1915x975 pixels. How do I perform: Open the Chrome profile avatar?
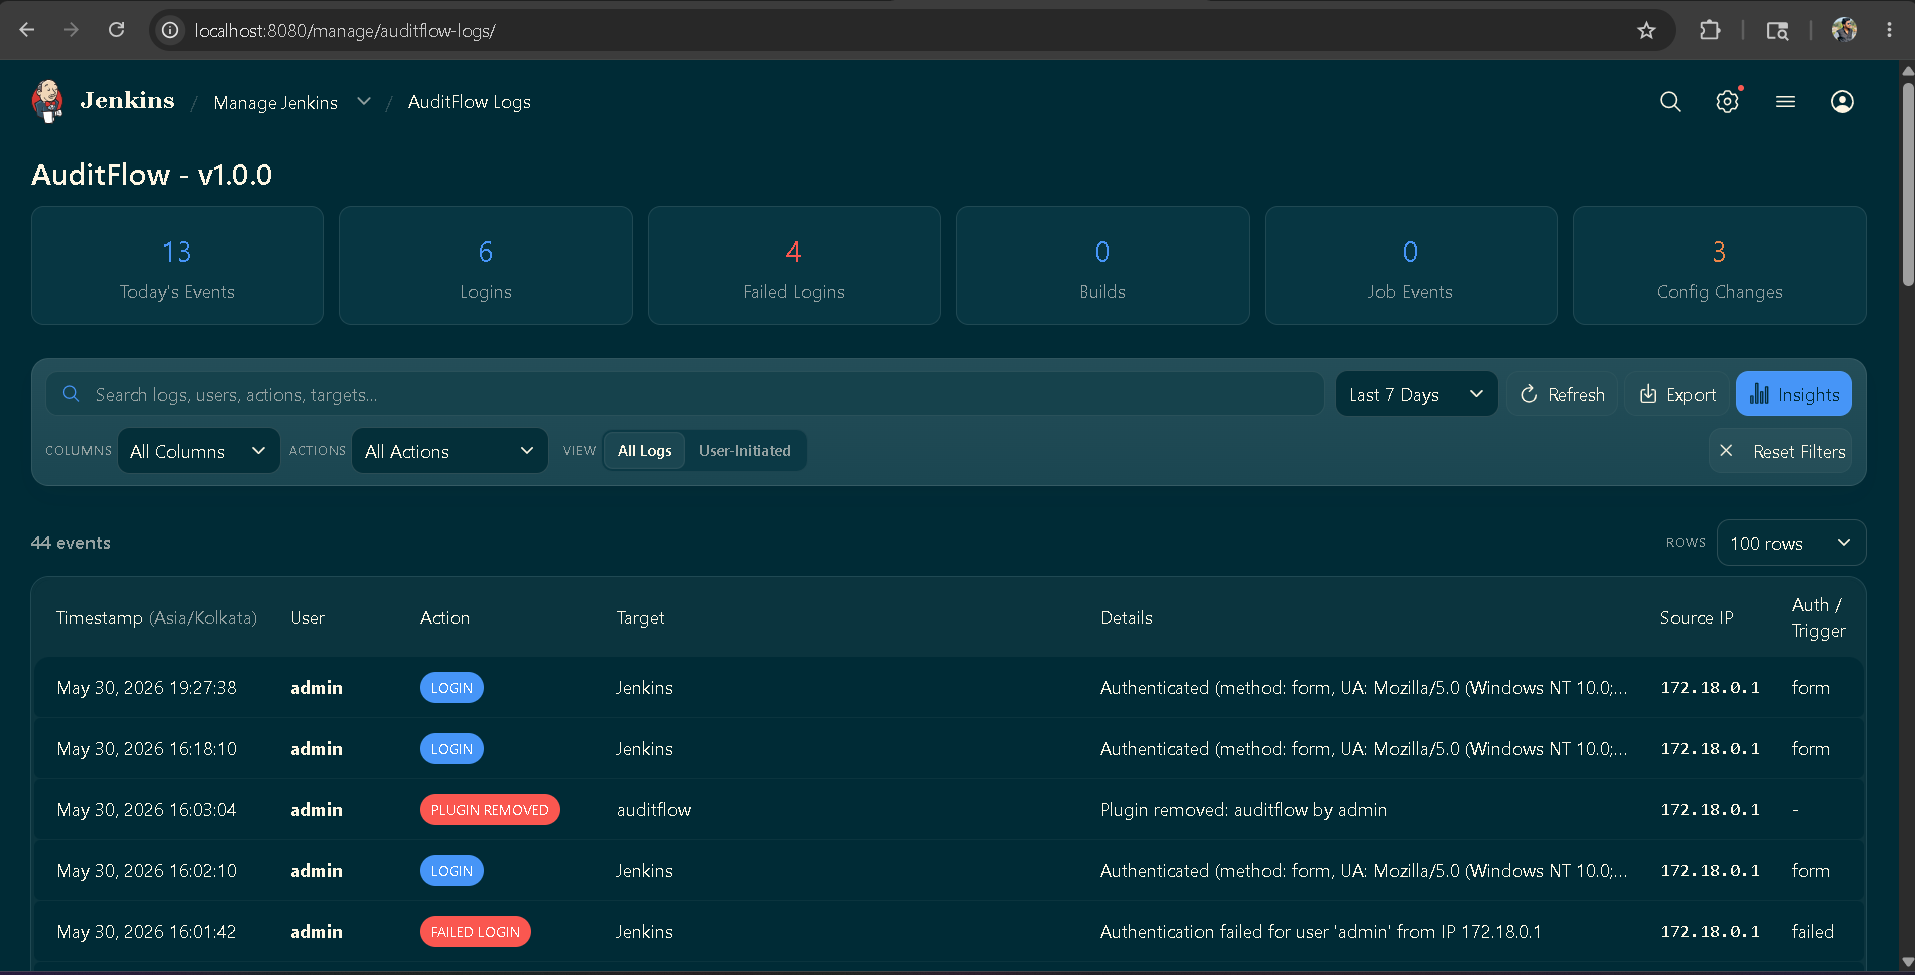tap(1844, 30)
